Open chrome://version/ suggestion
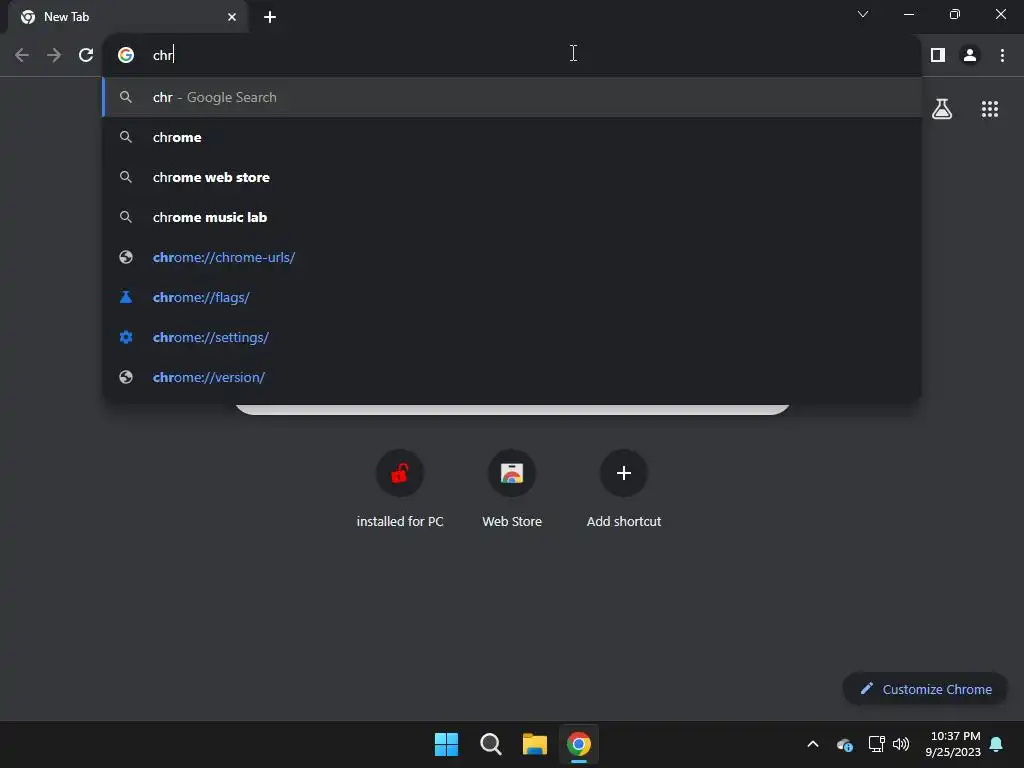1024x768 pixels. (x=512, y=377)
